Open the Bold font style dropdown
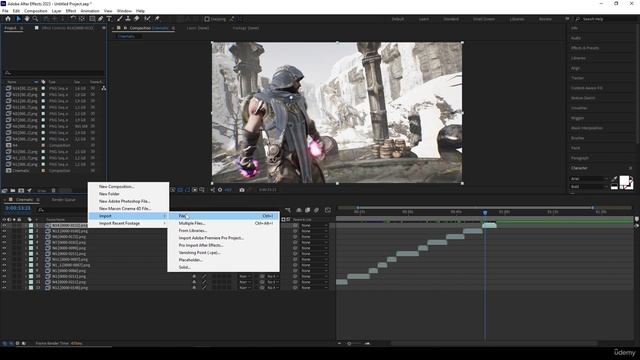 (x=589, y=187)
